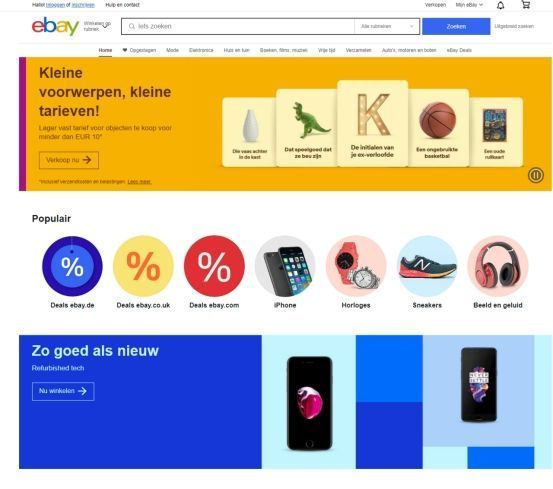
Task: Select the iPhone category icon
Action: (285, 266)
